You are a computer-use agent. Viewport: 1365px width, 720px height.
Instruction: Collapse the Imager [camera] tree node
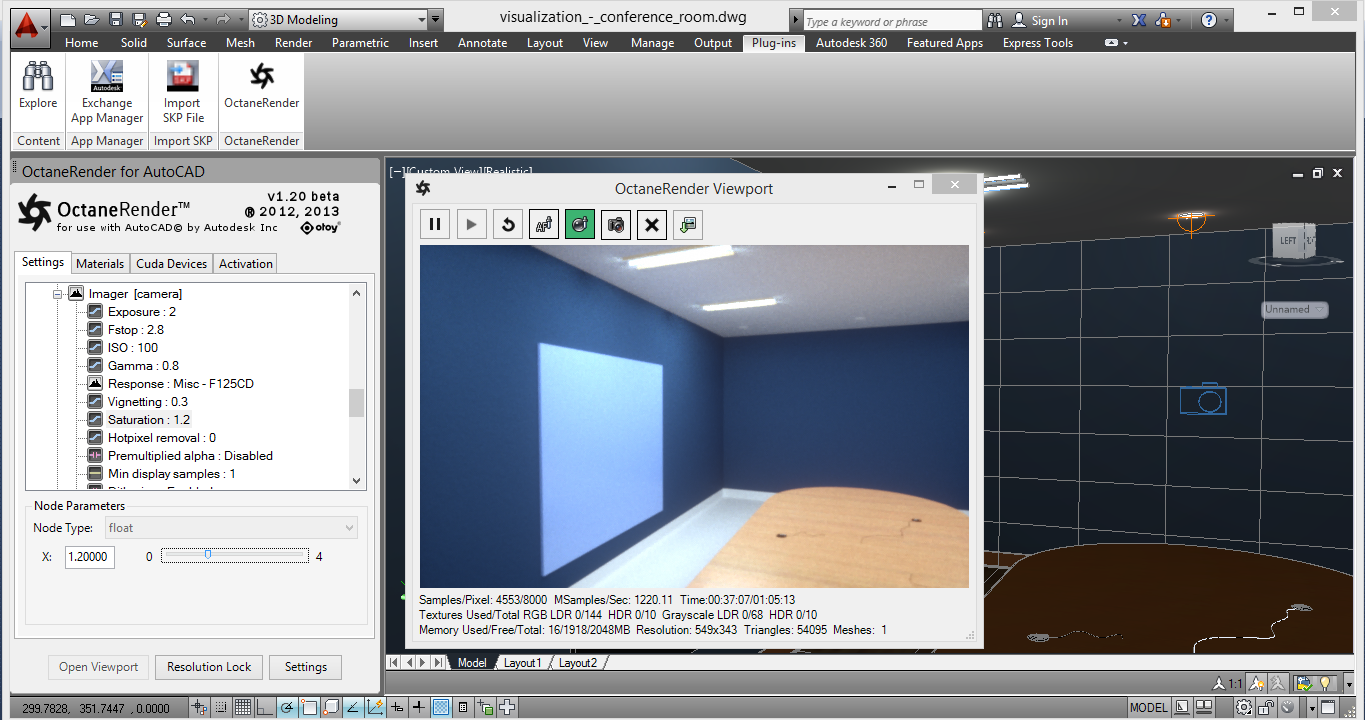point(58,293)
